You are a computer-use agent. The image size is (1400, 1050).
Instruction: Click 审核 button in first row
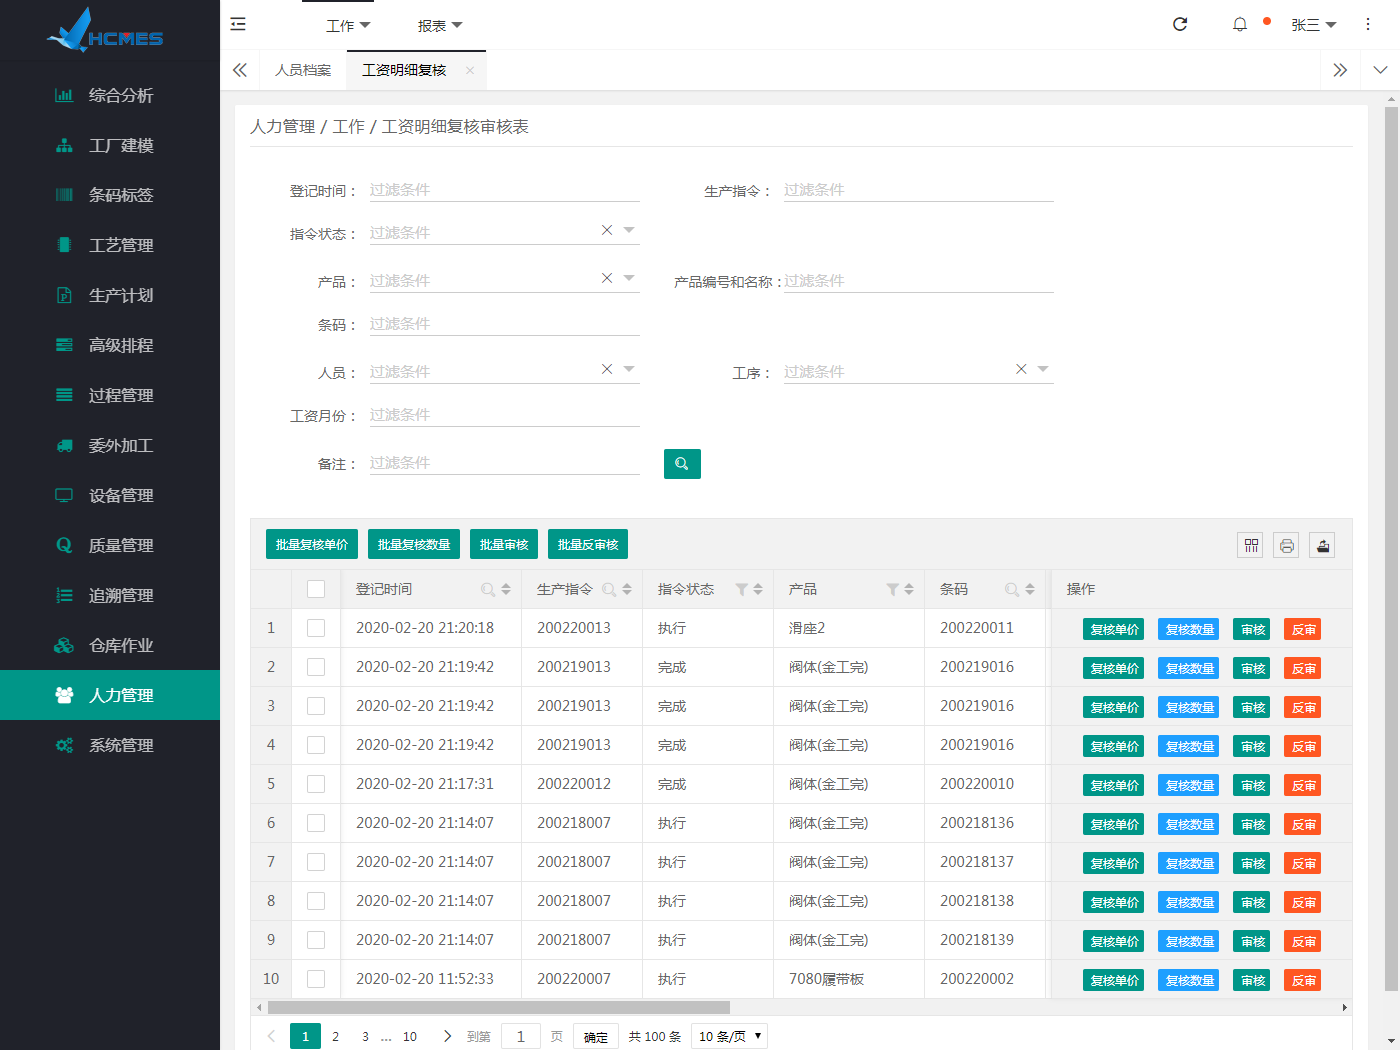pos(1251,629)
